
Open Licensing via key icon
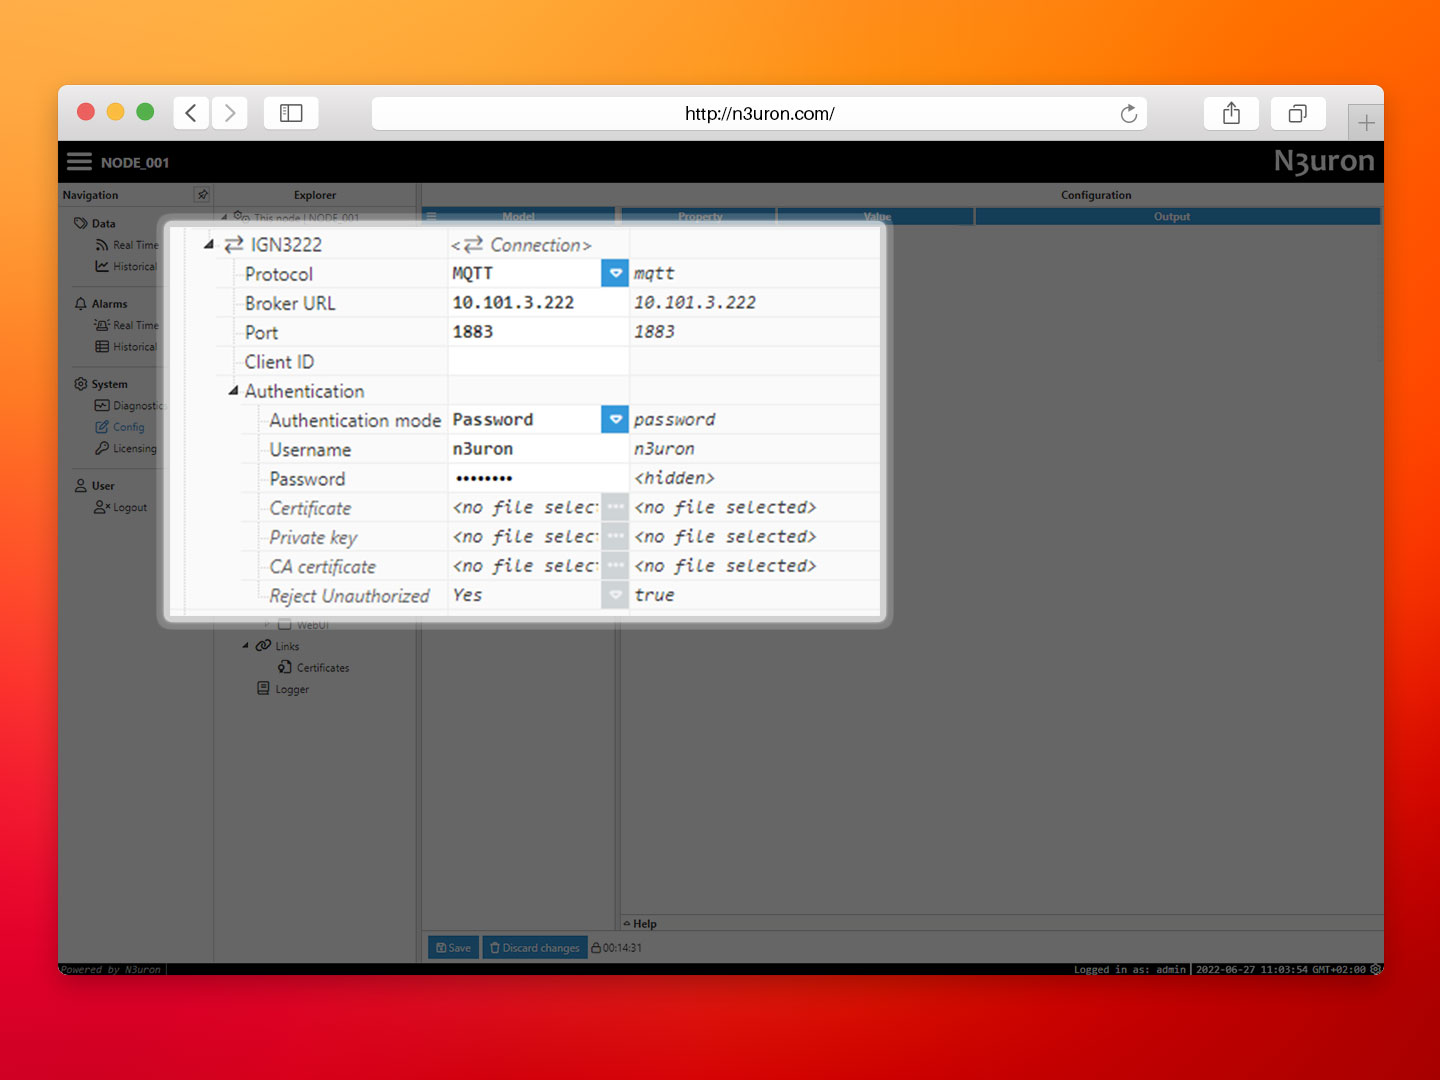click(x=102, y=448)
